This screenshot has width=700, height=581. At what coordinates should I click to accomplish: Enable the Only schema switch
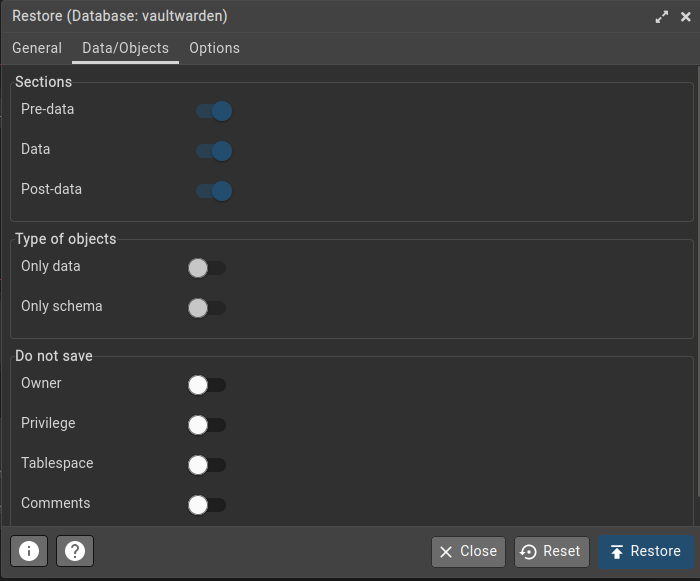pyautogui.click(x=207, y=308)
